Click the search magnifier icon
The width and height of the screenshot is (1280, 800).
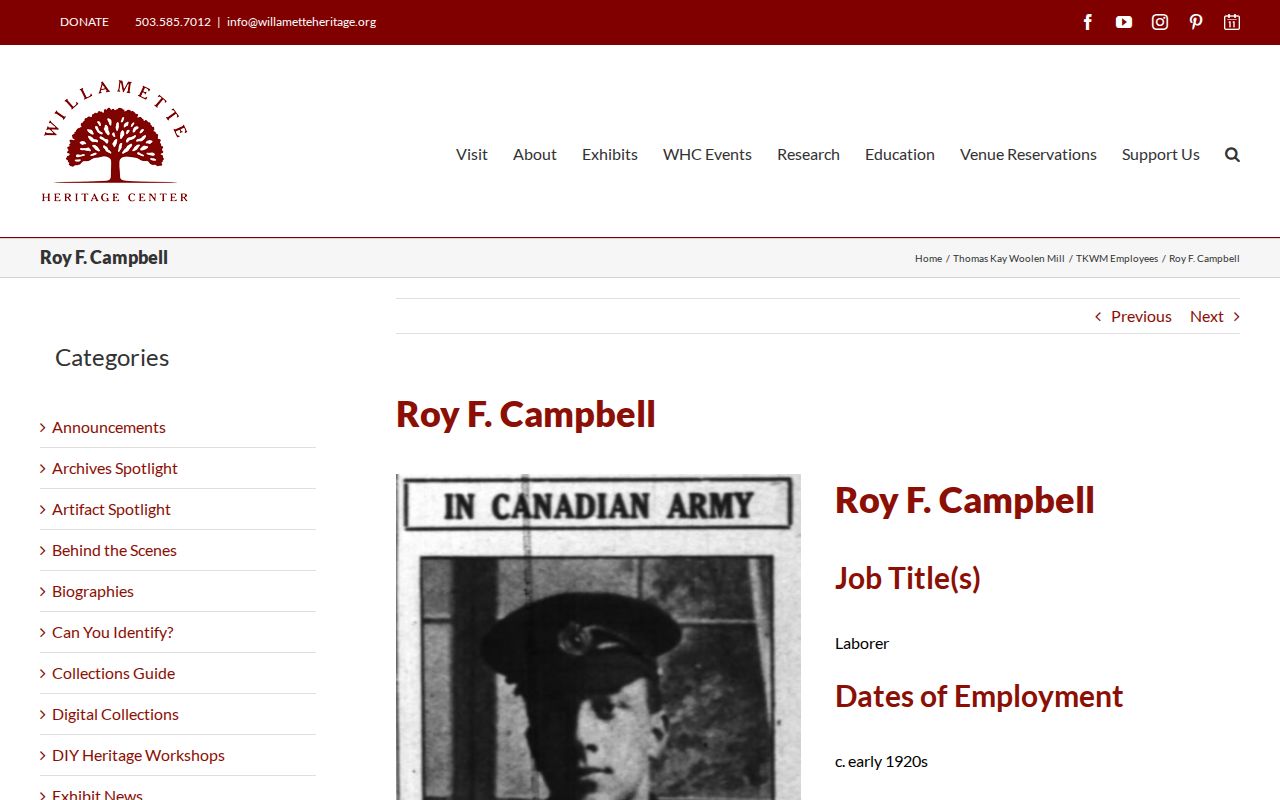1232,154
